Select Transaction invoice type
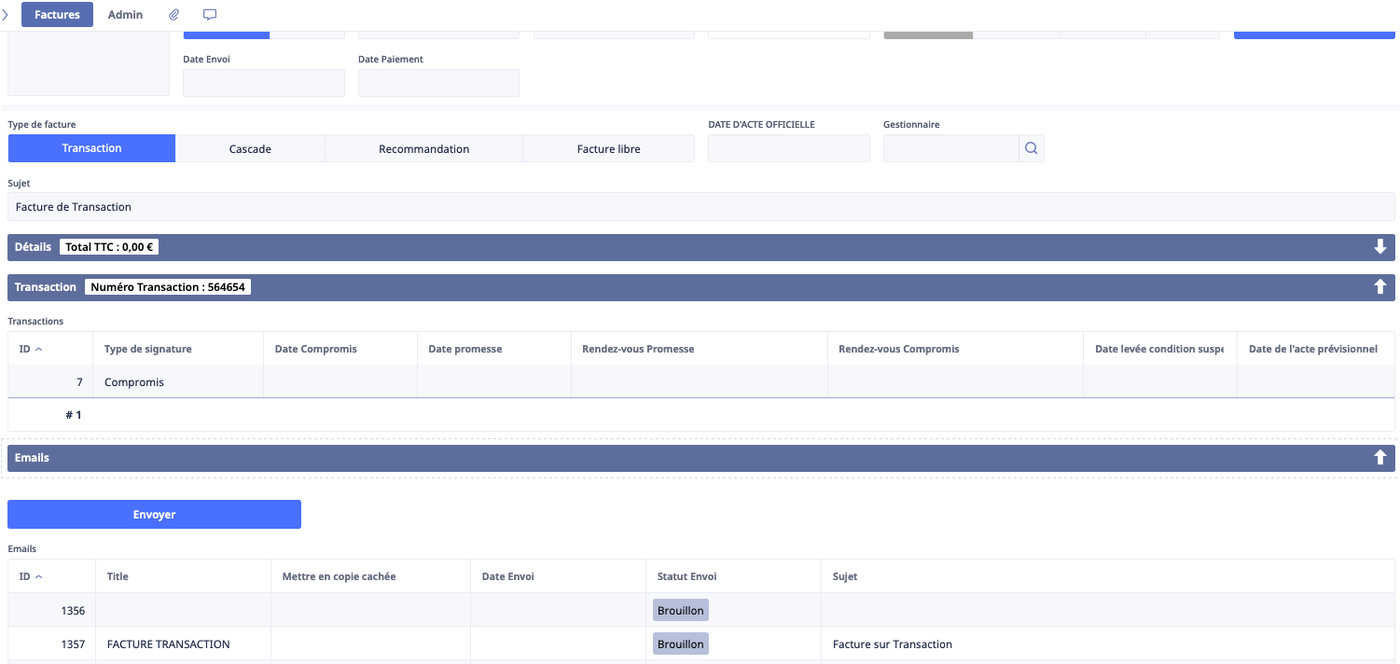This screenshot has height=664, width=1400. click(92, 149)
